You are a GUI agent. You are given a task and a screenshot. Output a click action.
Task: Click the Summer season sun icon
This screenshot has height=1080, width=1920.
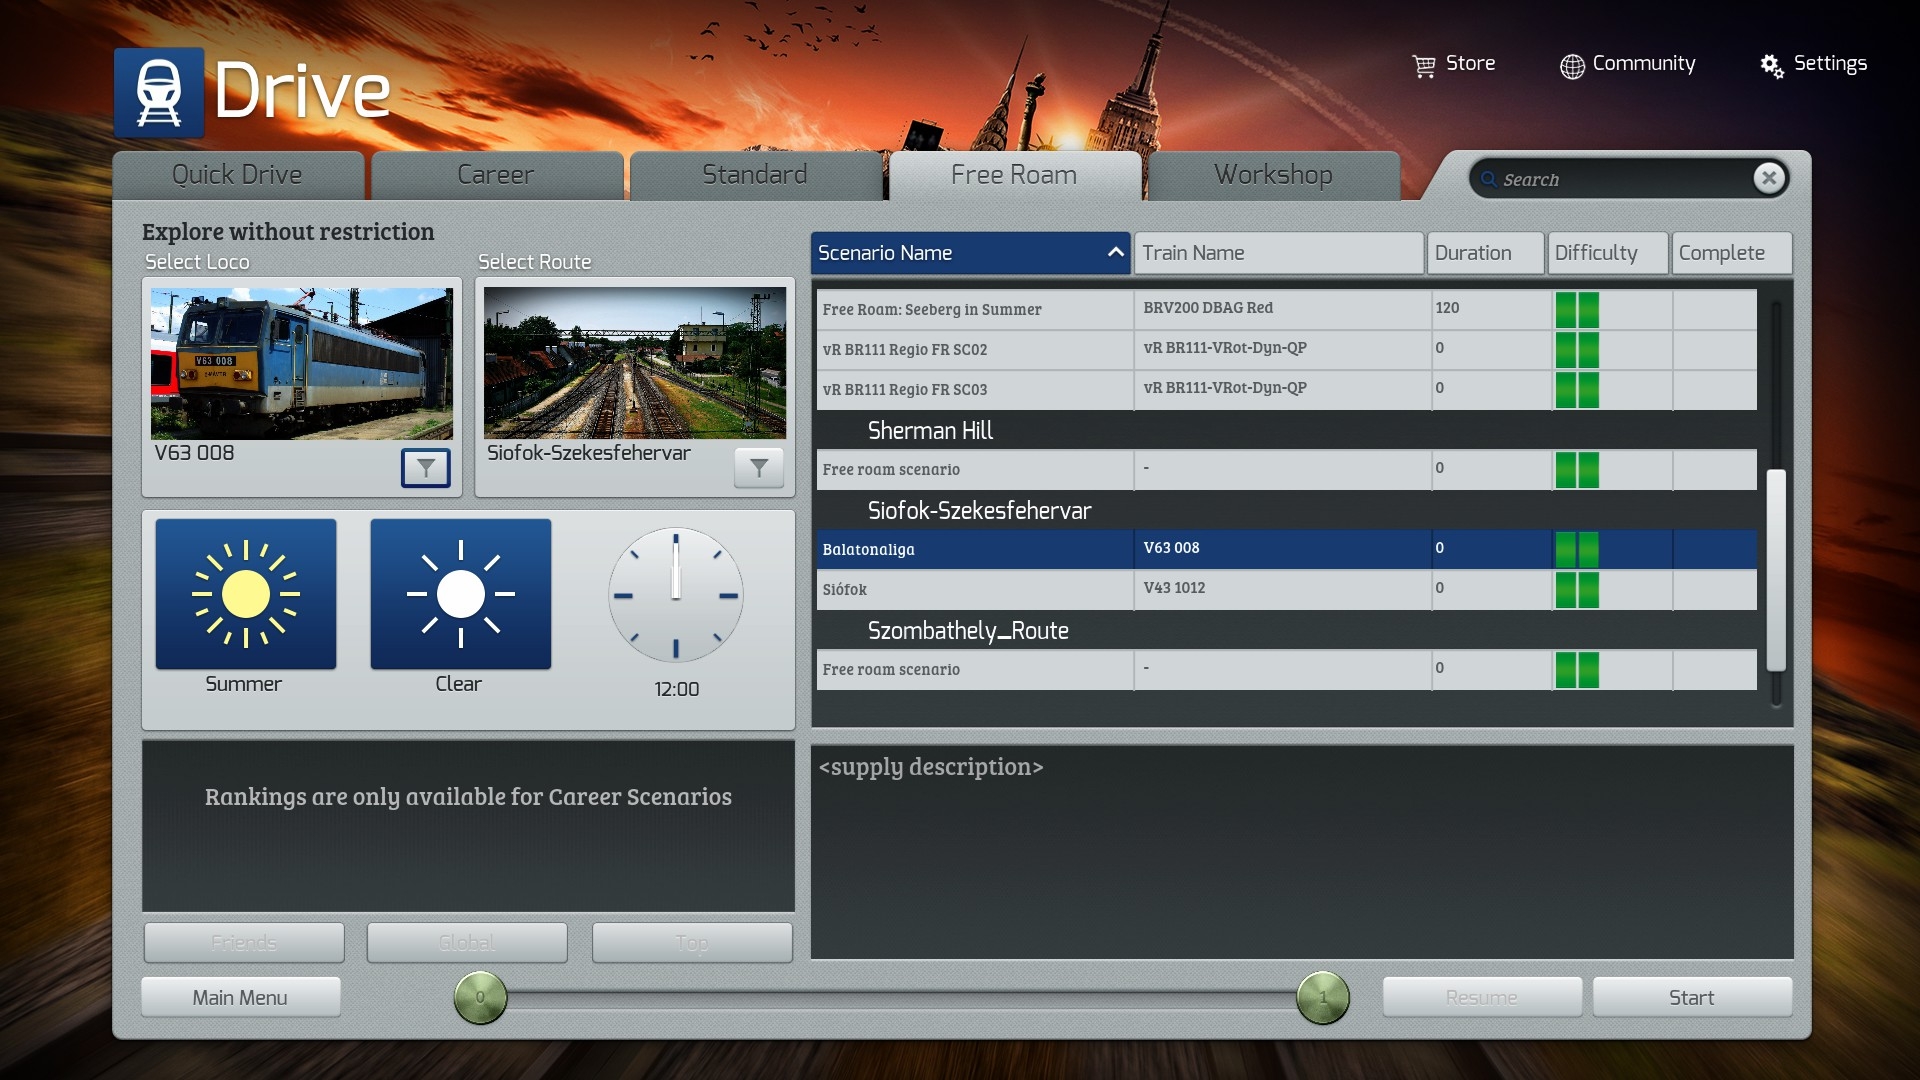[x=246, y=594]
